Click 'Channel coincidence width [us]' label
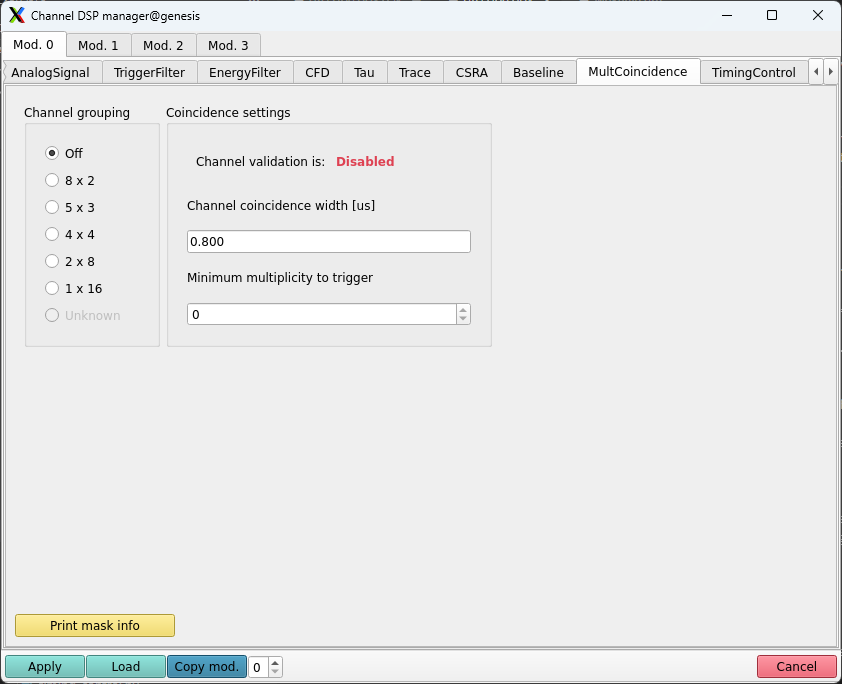 [281, 206]
